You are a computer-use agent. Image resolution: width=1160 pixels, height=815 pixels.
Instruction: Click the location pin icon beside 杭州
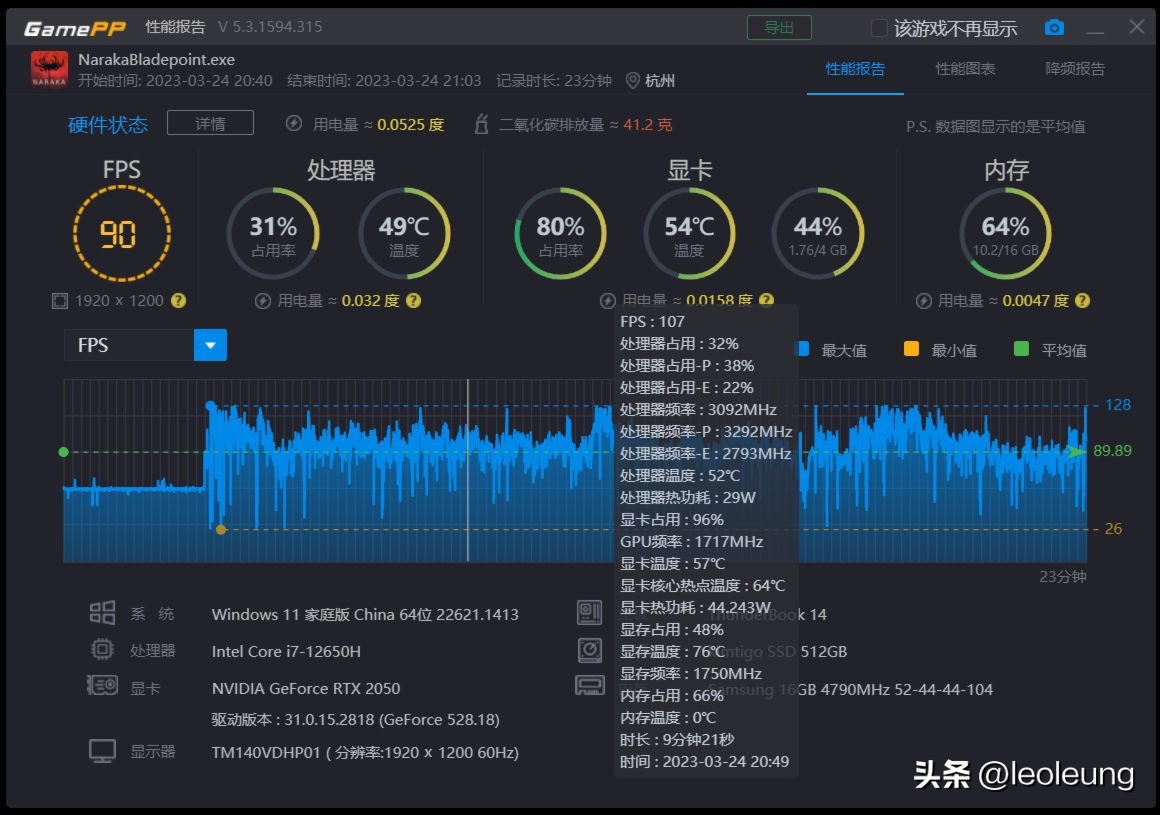(x=632, y=80)
